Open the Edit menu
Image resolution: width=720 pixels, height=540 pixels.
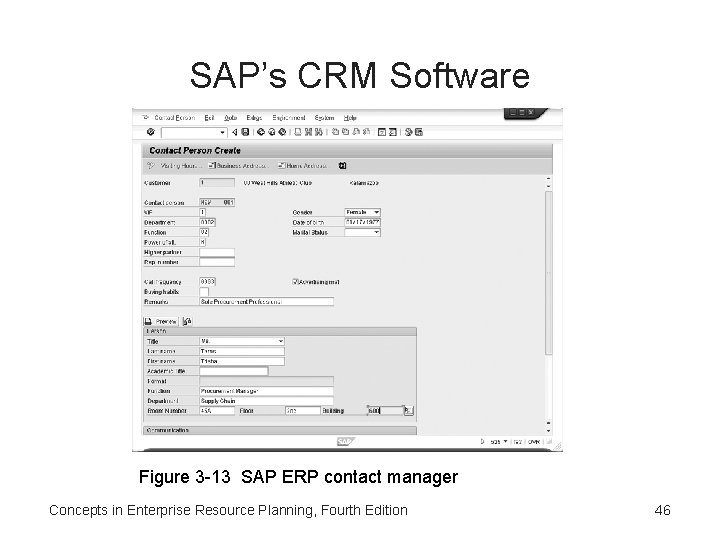209,118
